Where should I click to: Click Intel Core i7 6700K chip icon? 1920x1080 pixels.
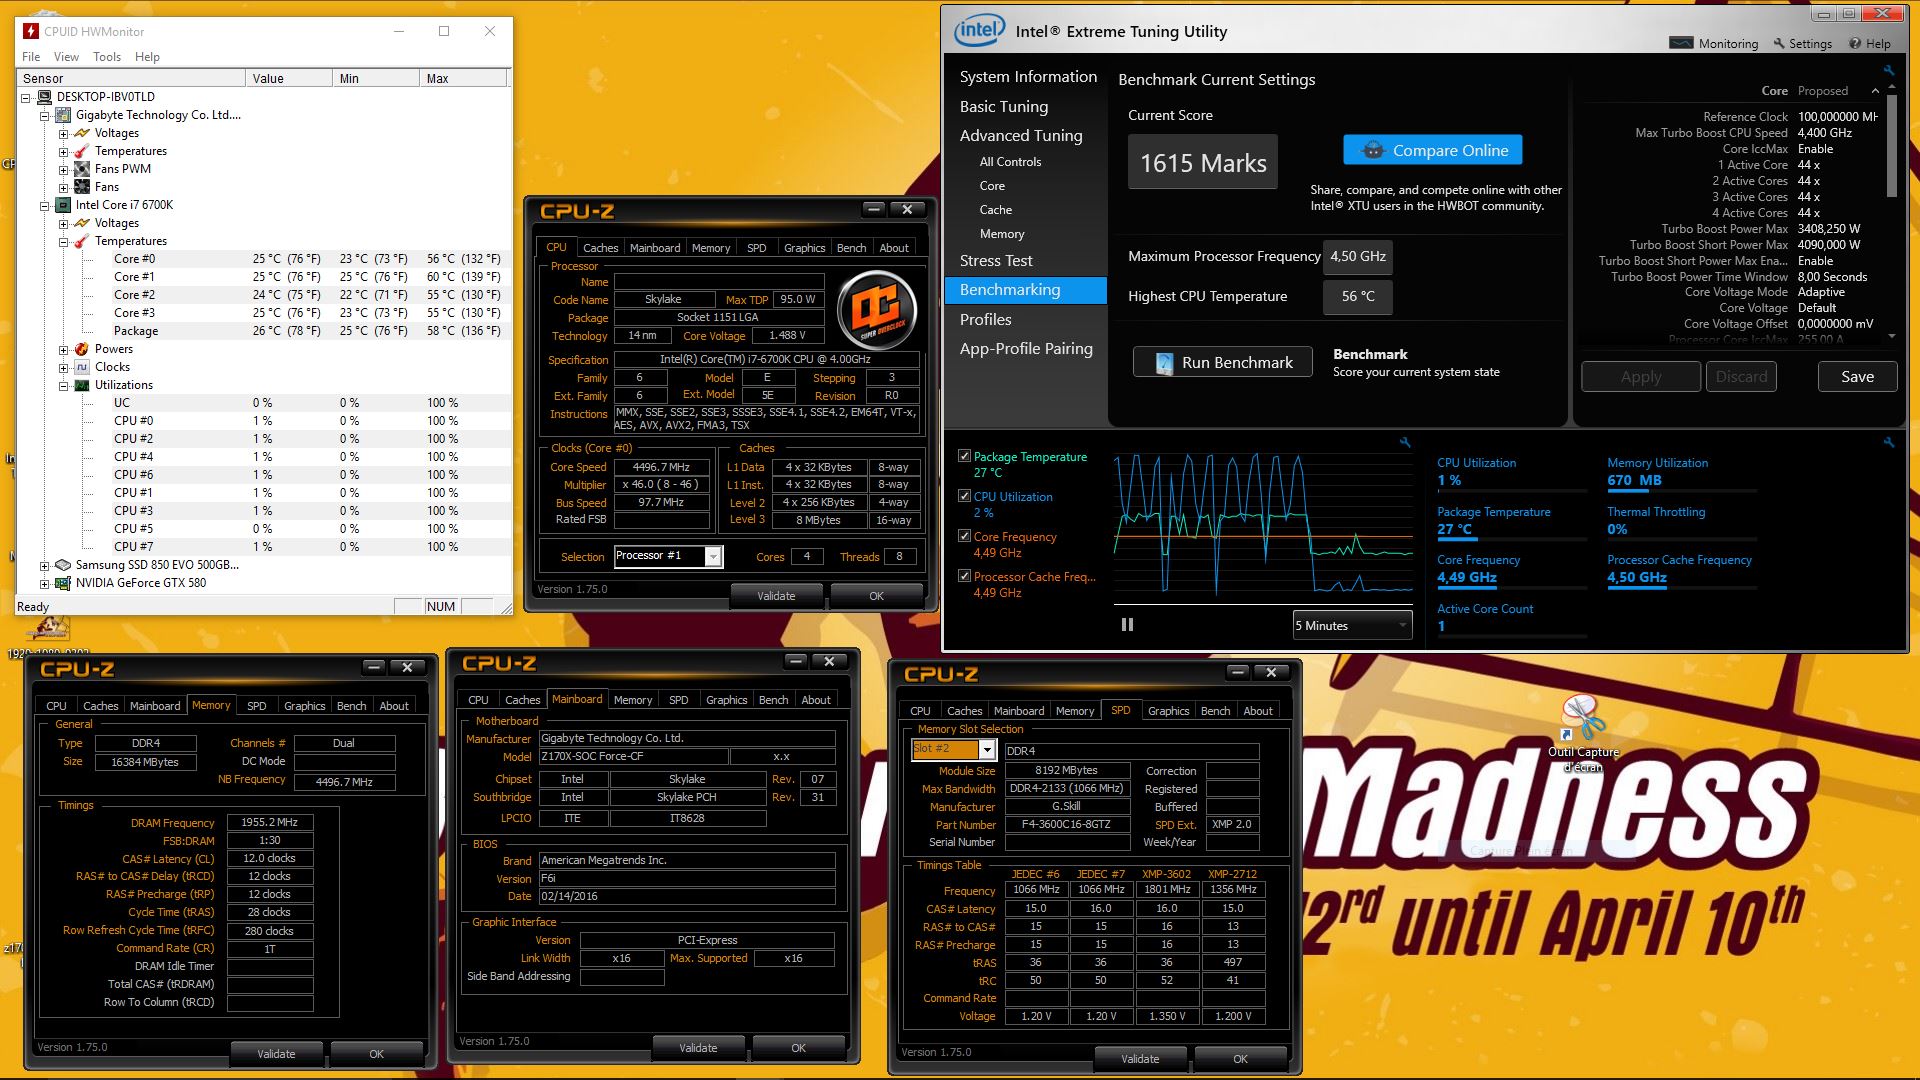point(63,205)
